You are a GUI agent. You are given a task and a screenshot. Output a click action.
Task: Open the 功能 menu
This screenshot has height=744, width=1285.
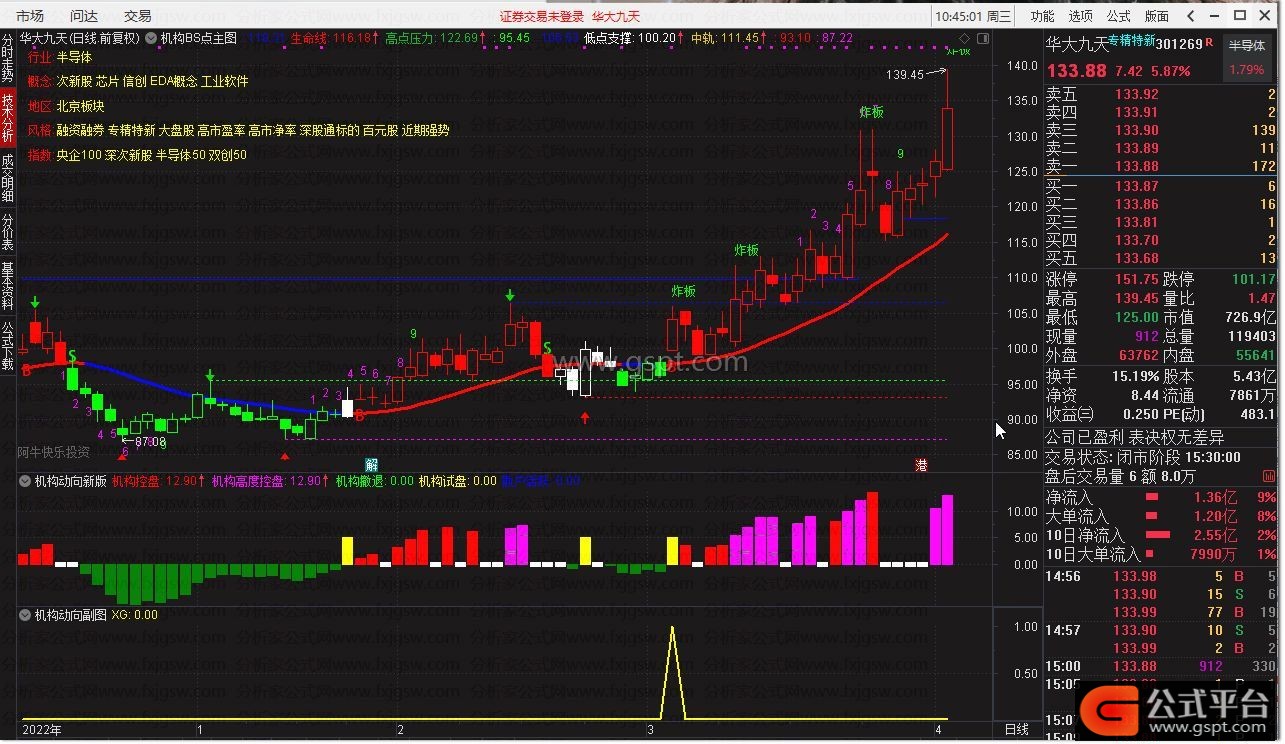(1042, 16)
